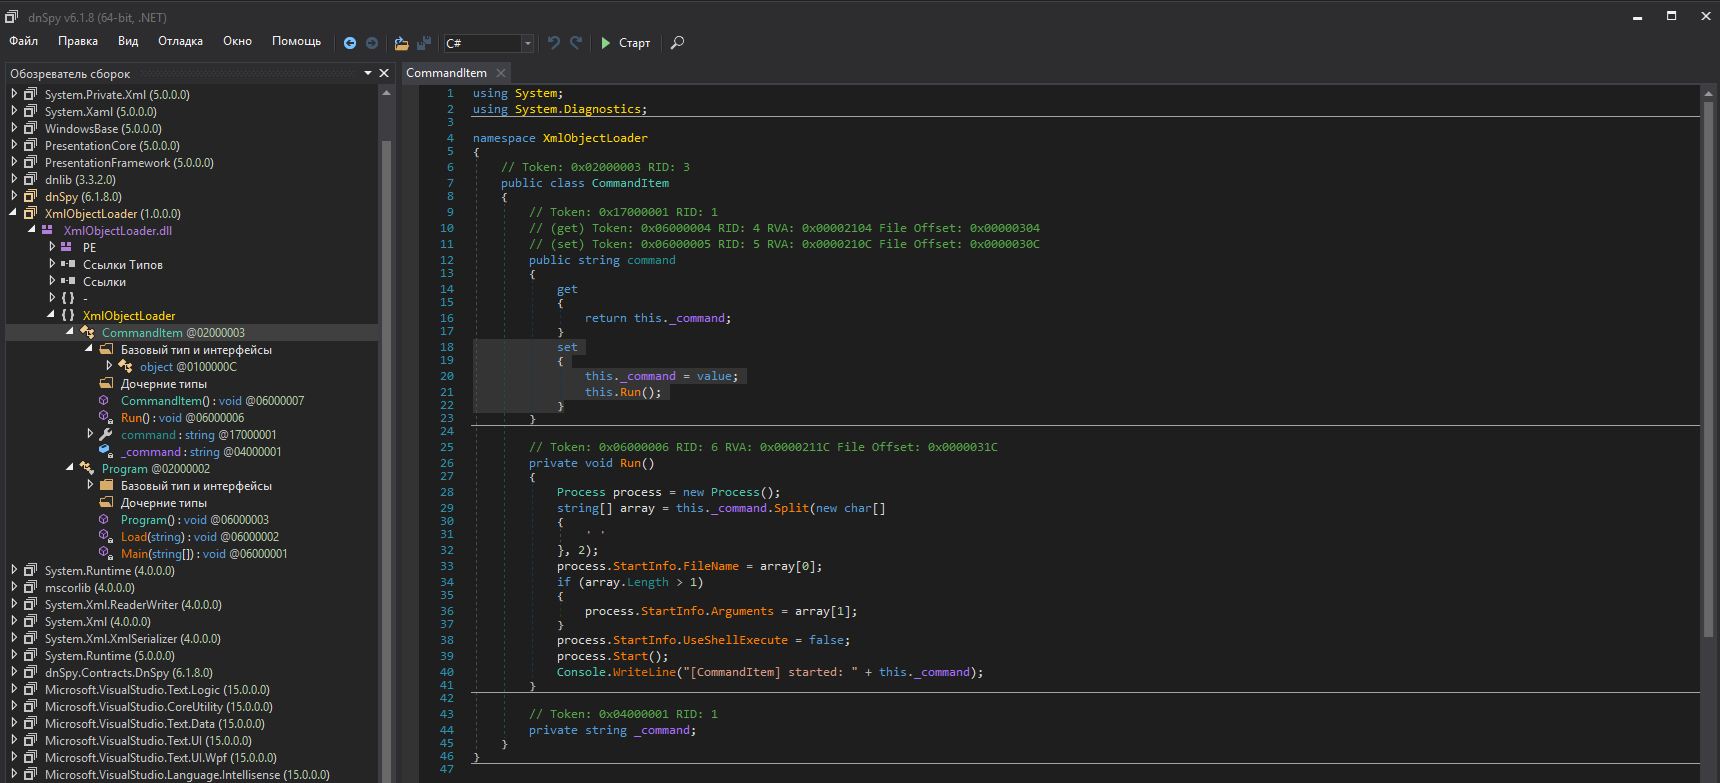Image resolution: width=1720 pixels, height=783 pixels.
Task: Close the CommandItem tab
Action: tap(501, 73)
